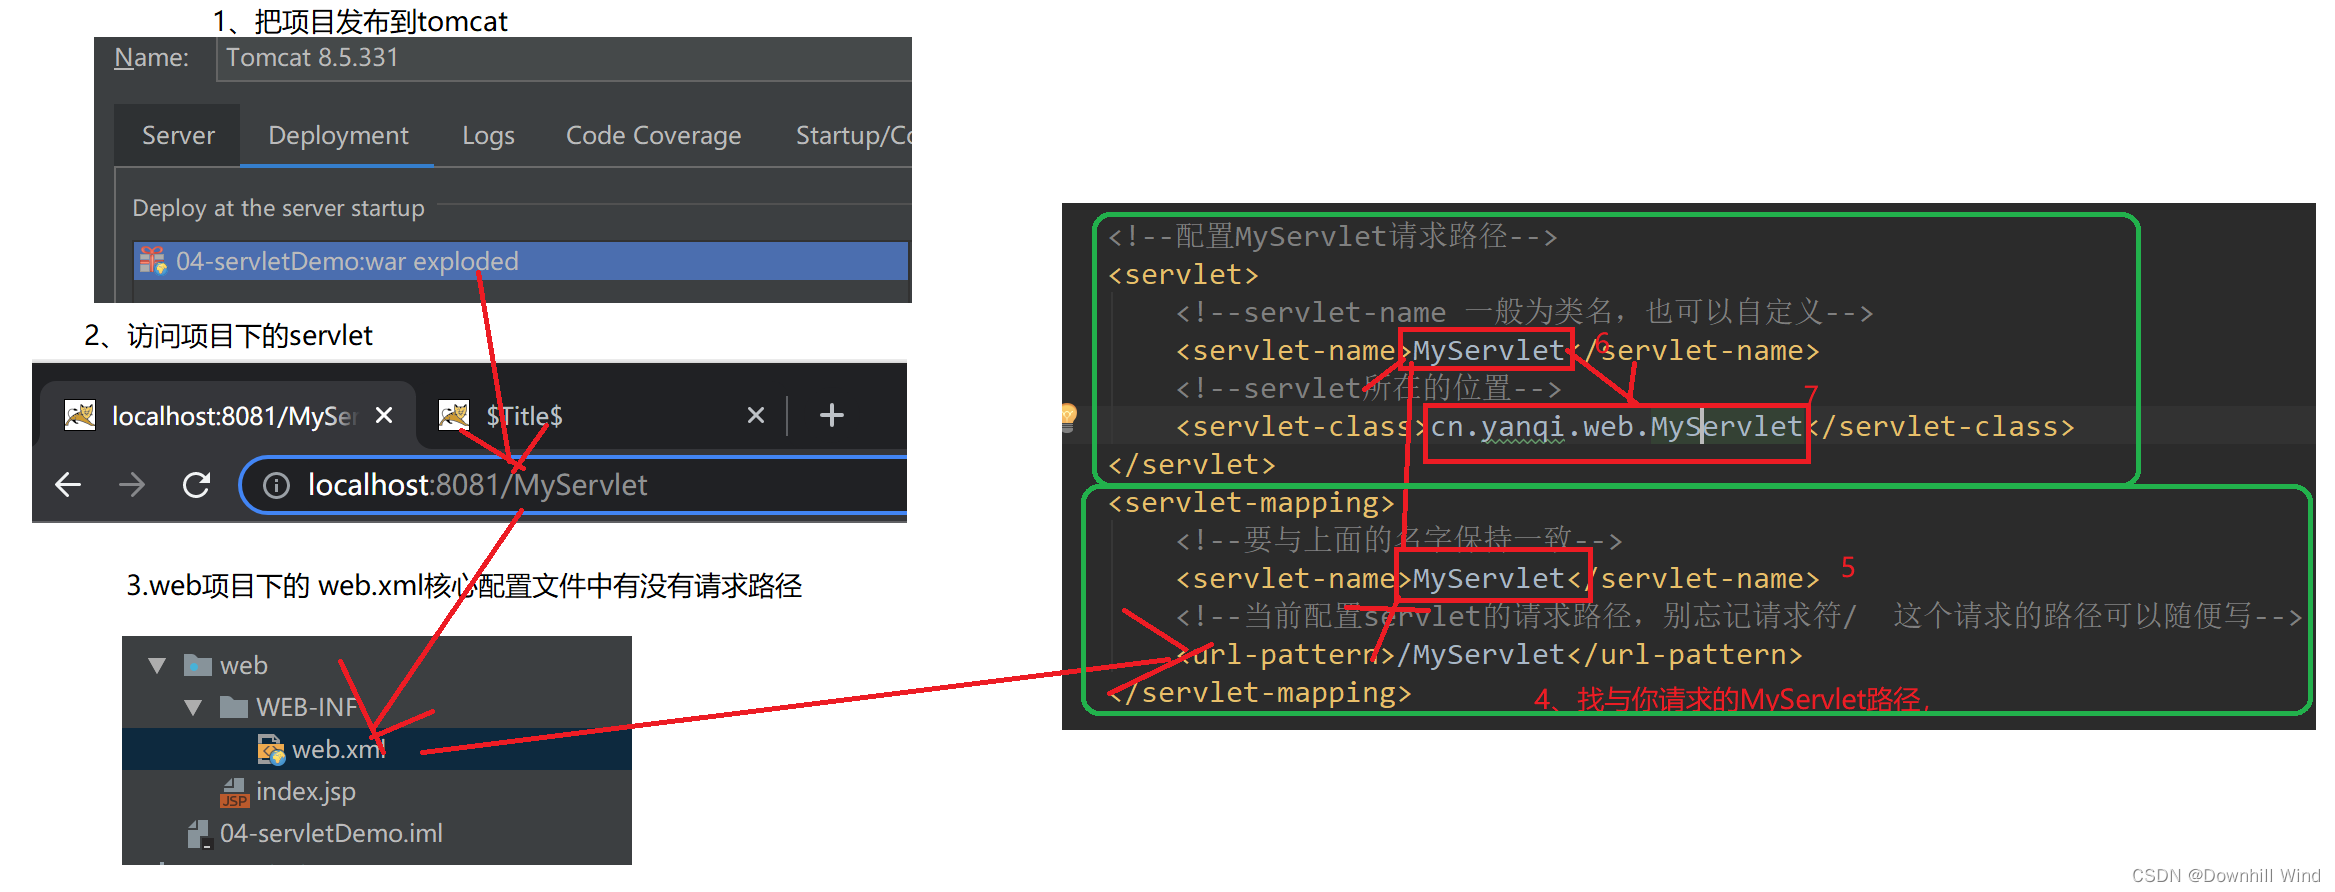The width and height of the screenshot is (2335, 892).
Task: Select the 04-servletDemo:war exploded artifact
Action: point(520,261)
